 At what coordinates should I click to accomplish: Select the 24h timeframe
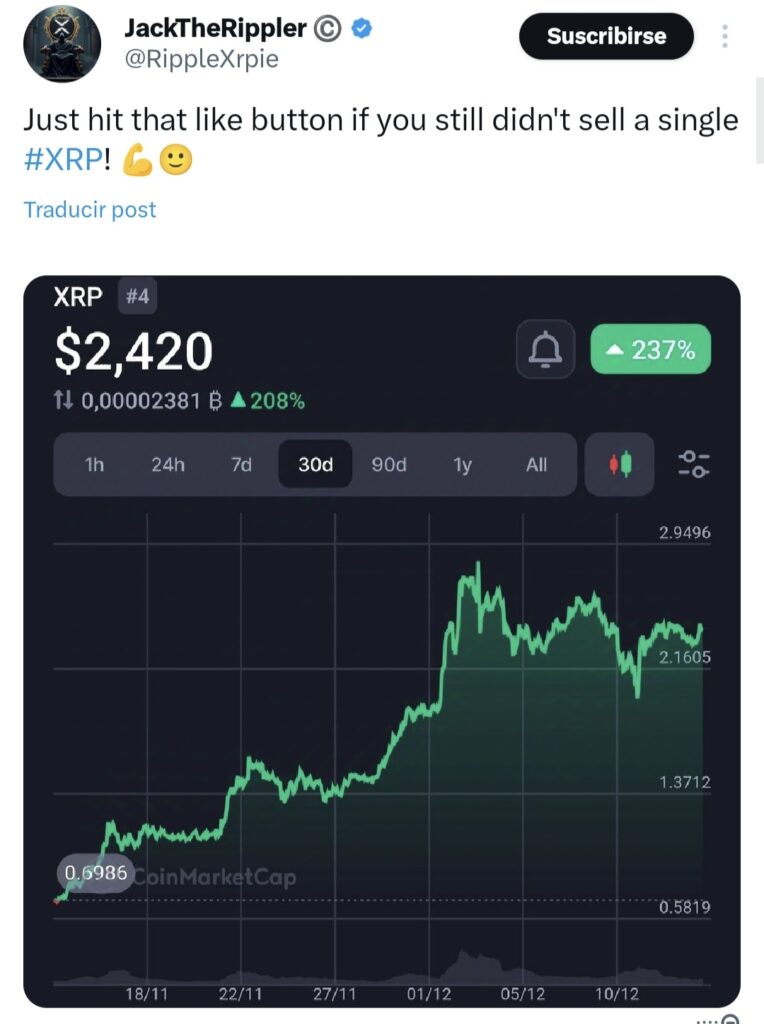click(x=168, y=465)
